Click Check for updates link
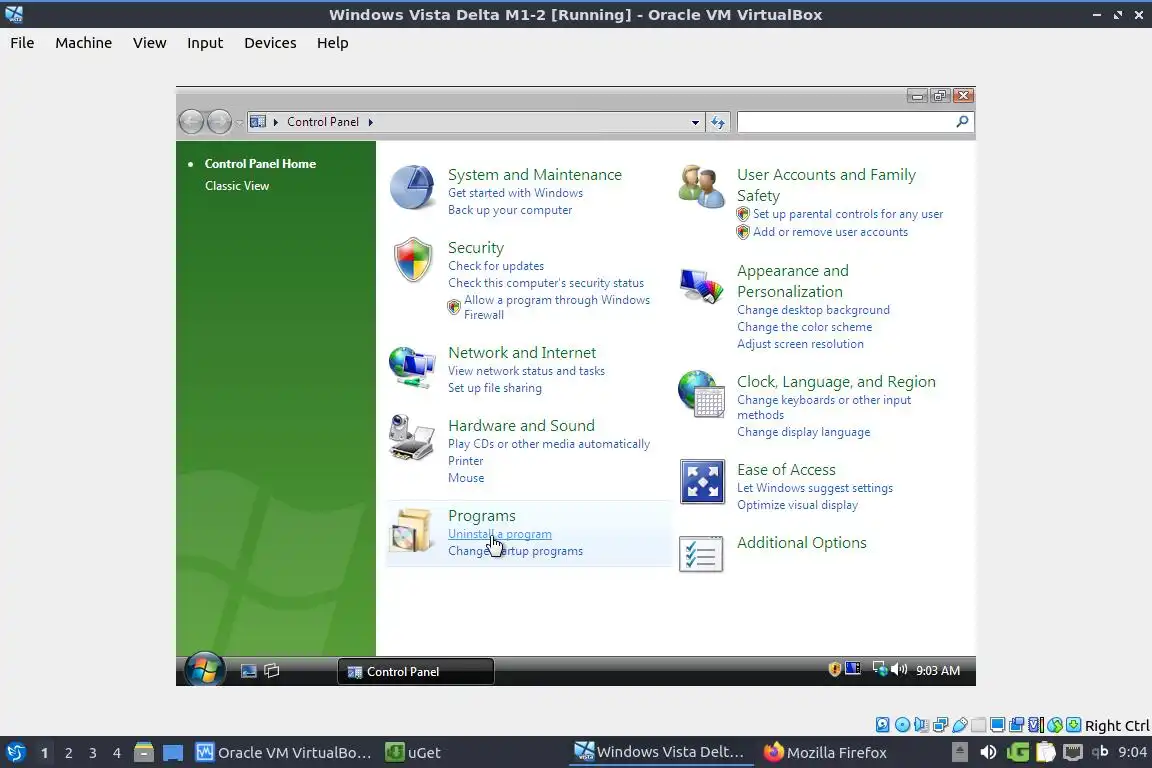Image resolution: width=1152 pixels, height=768 pixels. [496, 266]
